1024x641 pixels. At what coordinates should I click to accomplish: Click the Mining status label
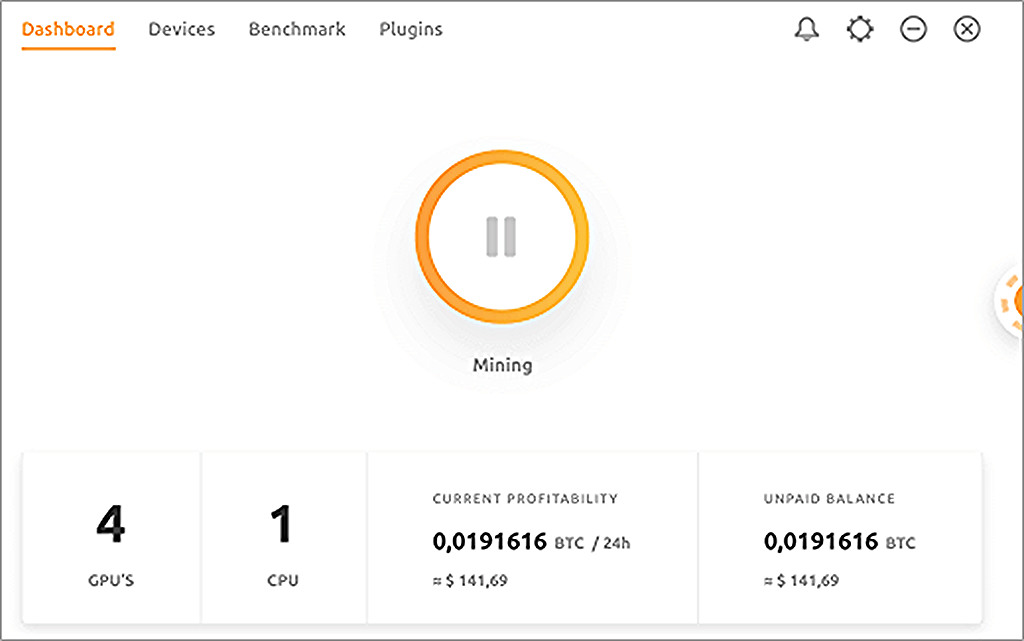[502, 365]
